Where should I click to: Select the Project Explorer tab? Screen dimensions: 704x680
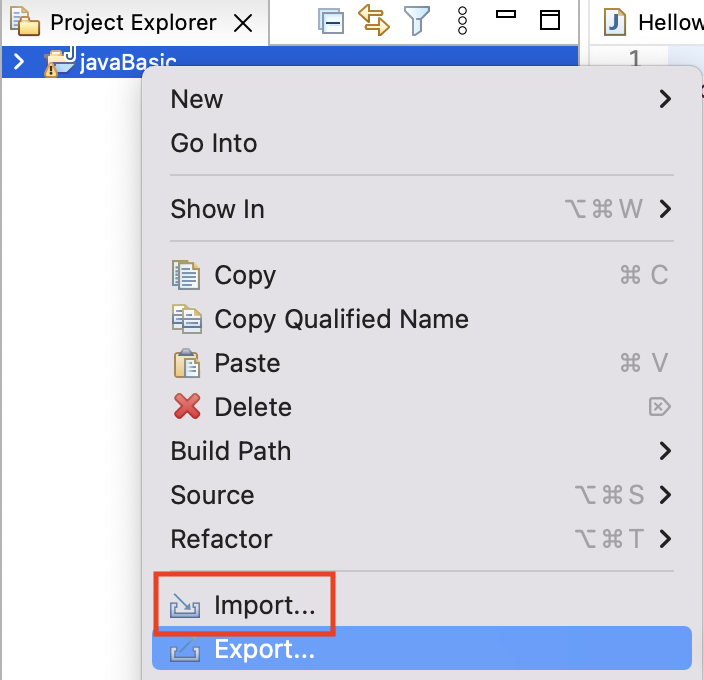pos(133,22)
